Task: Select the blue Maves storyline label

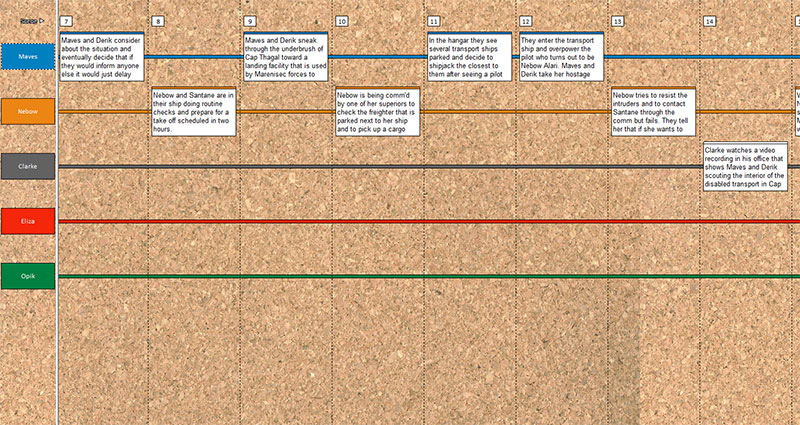Action: coord(28,57)
